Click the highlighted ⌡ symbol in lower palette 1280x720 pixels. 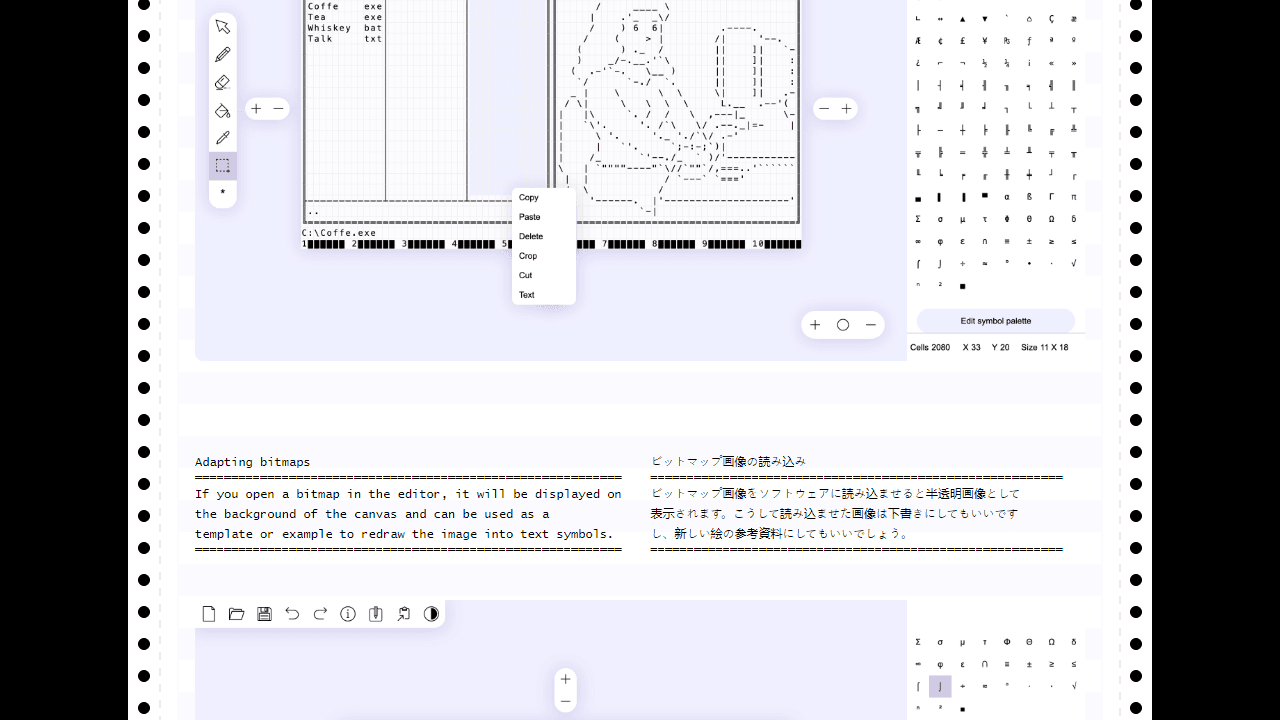click(940, 686)
